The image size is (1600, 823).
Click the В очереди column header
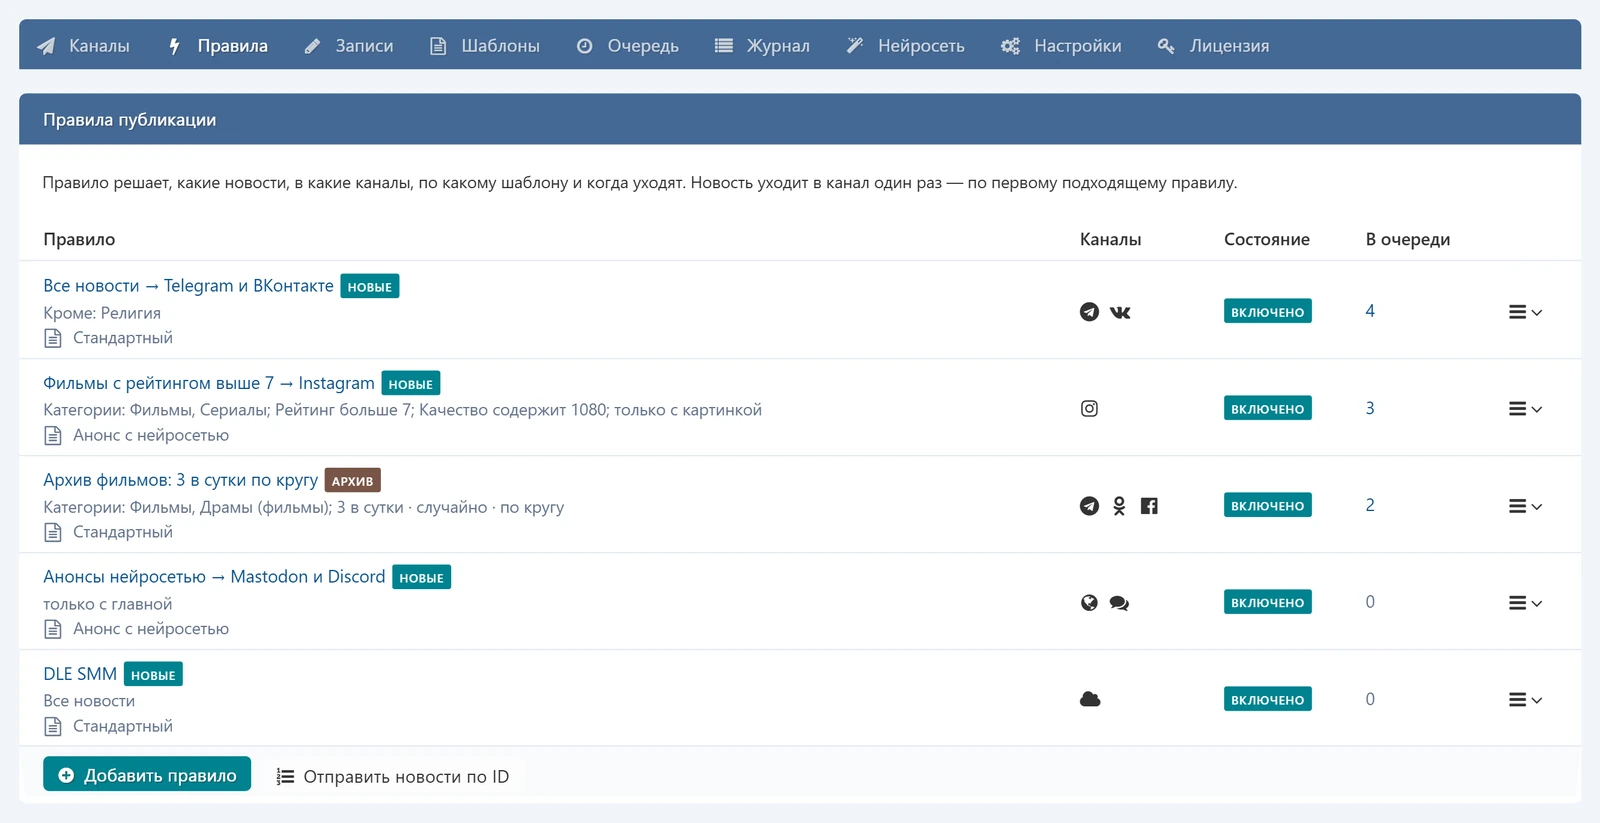coord(1408,239)
